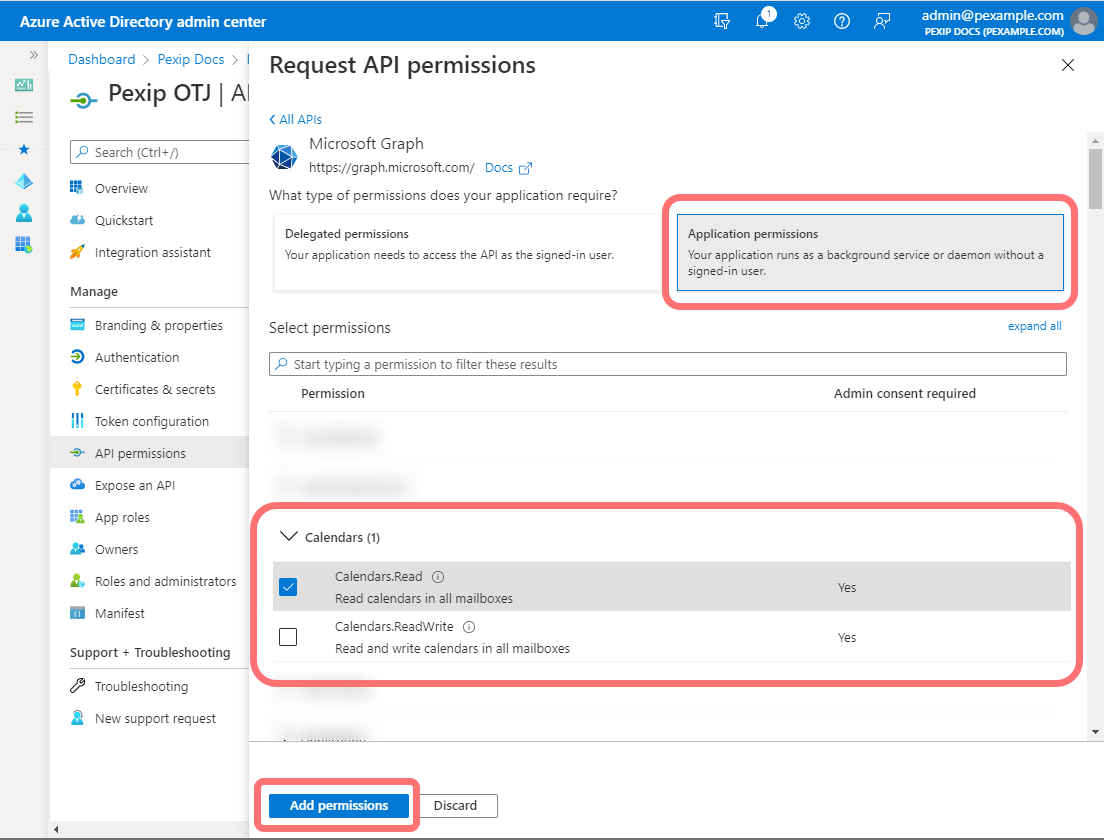Select the Application permissions option
The height and width of the screenshot is (840, 1104).
869,252
